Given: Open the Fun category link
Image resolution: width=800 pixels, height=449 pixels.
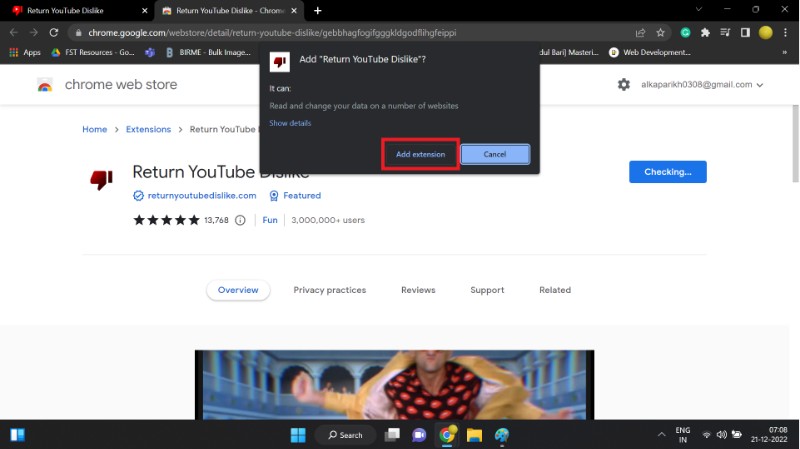Looking at the screenshot, I should [x=269, y=220].
